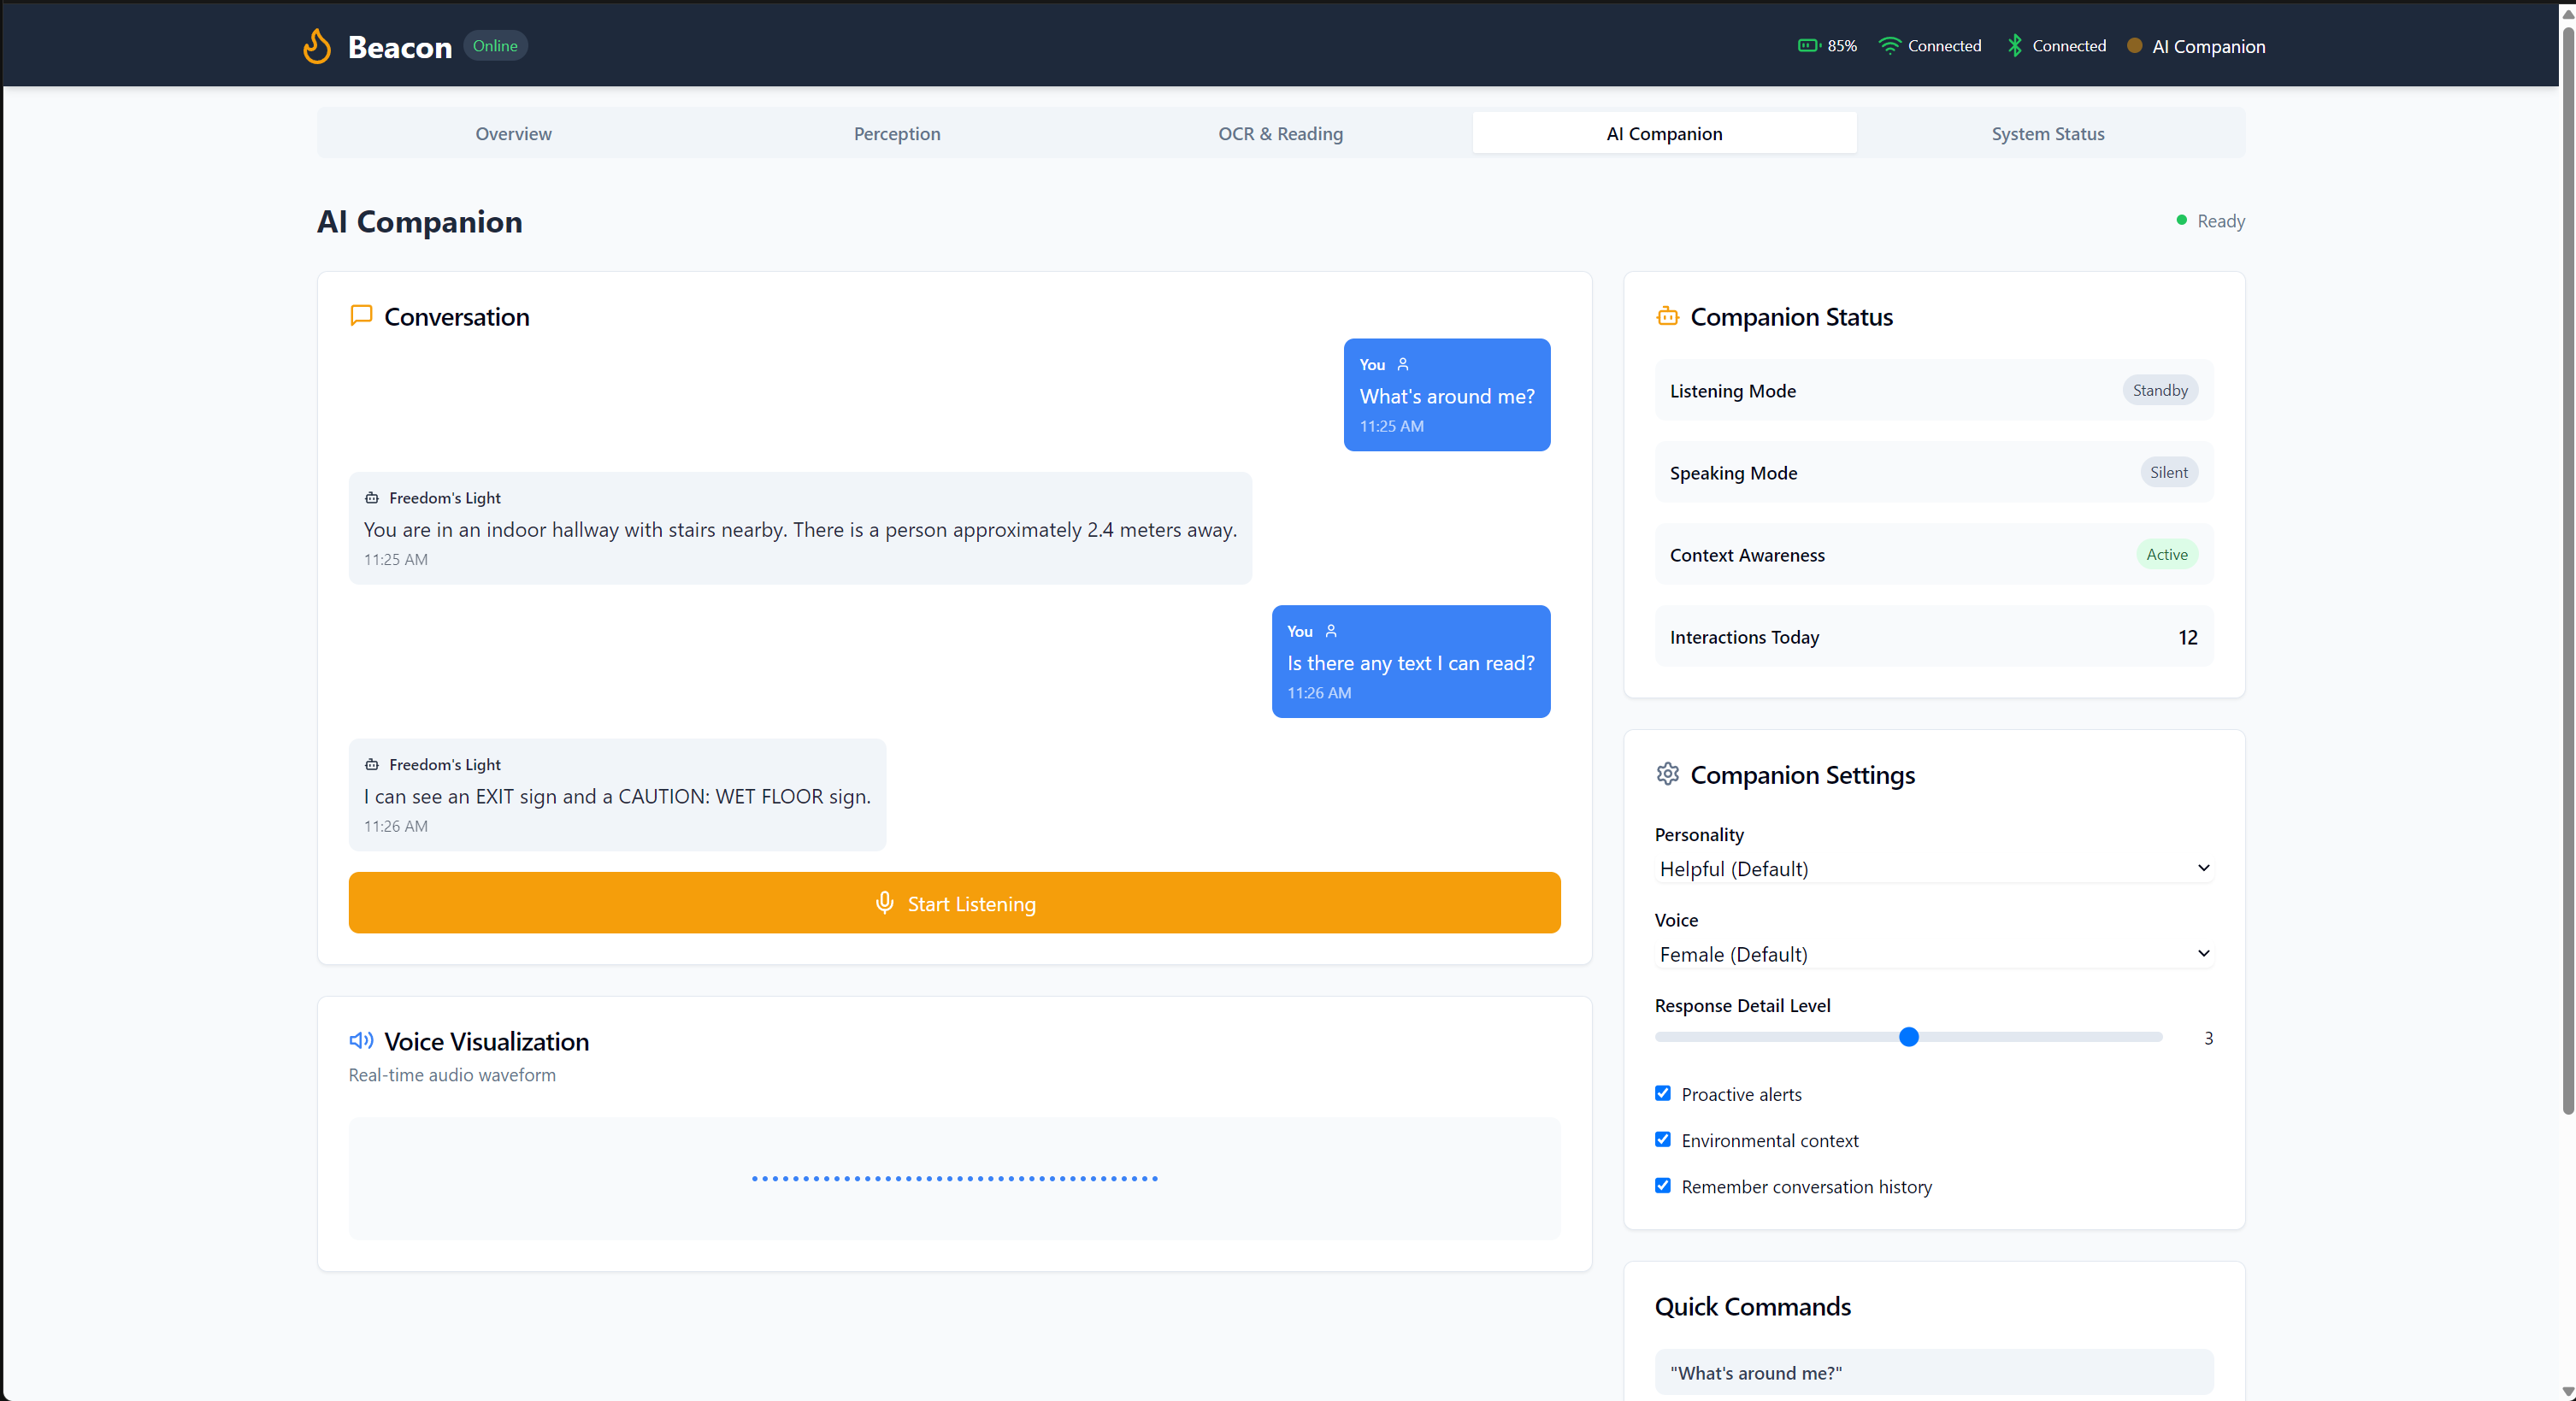Viewport: 2576px width, 1401px height.
Task: Click the bot icon in hallway response message
Action: 371,498
